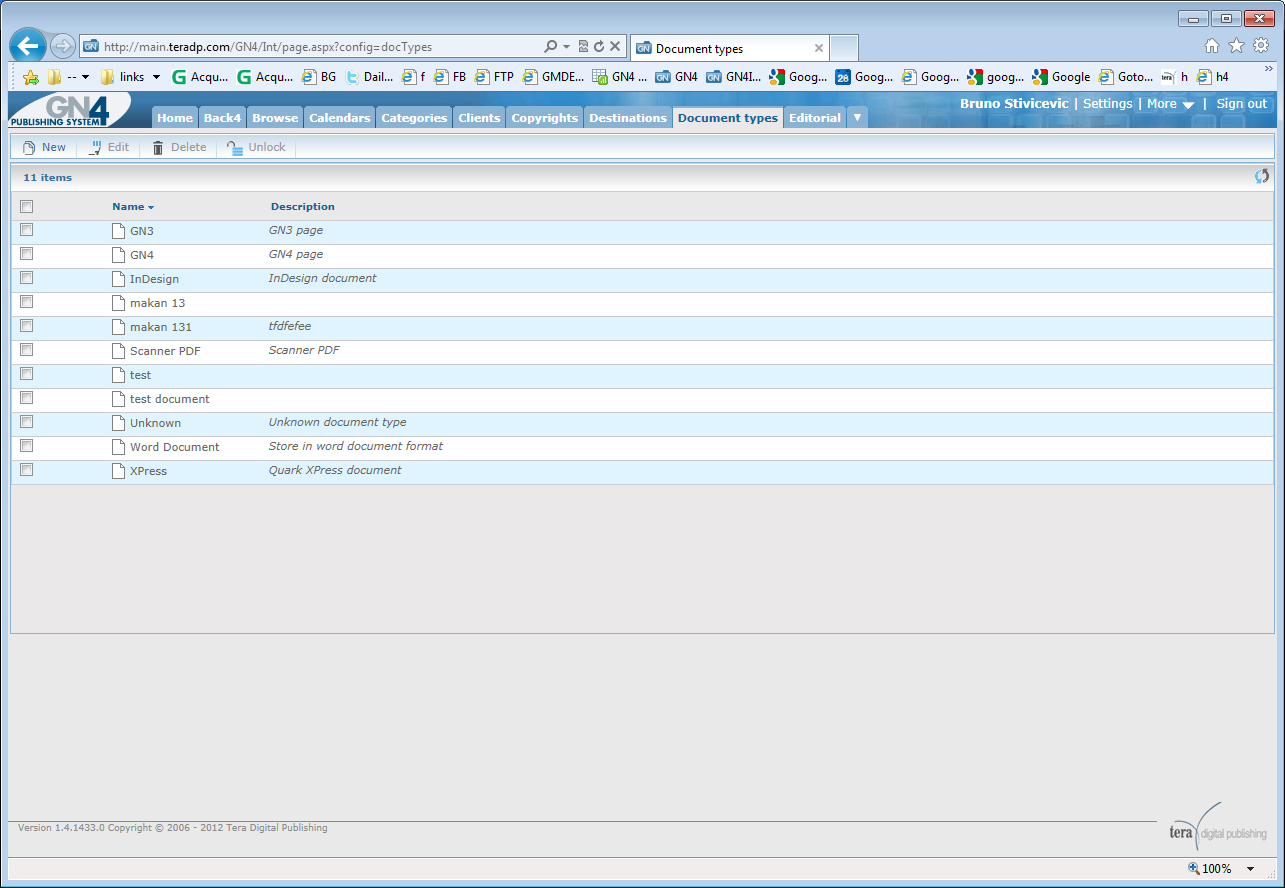Click the browser home icon
This screenshot has width=1285, height=888.
(1212, 46)
